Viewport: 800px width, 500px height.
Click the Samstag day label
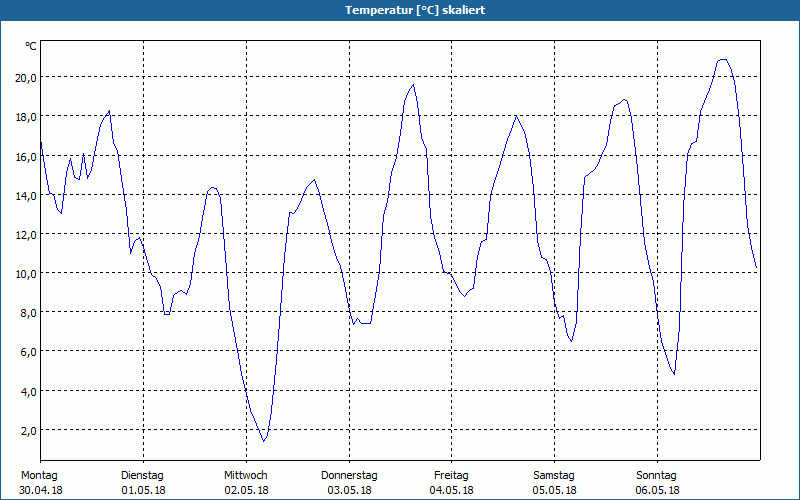click(554, 476)
